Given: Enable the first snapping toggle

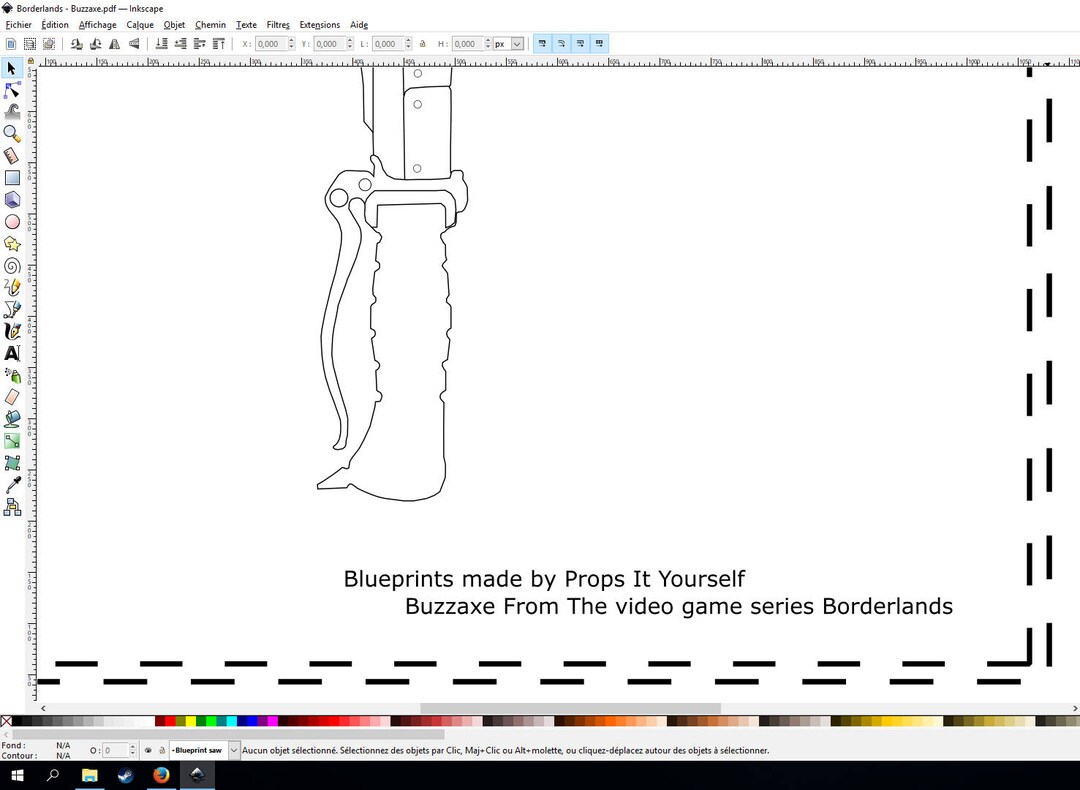Looking at the screenshot, I should point(541,43).
